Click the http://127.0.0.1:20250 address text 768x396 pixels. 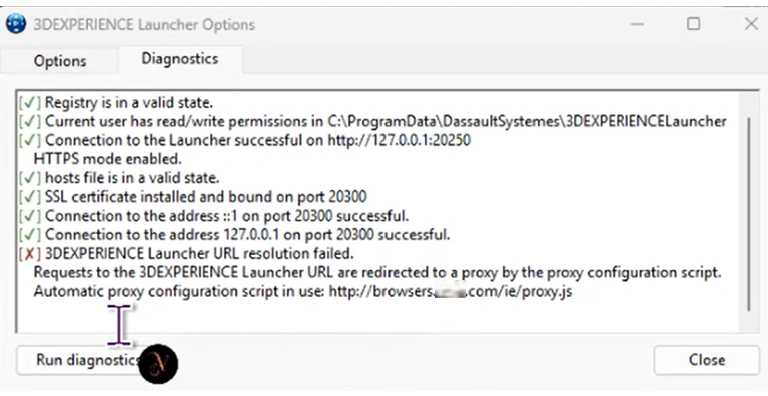pyautogui.click(x=399, y=140)
